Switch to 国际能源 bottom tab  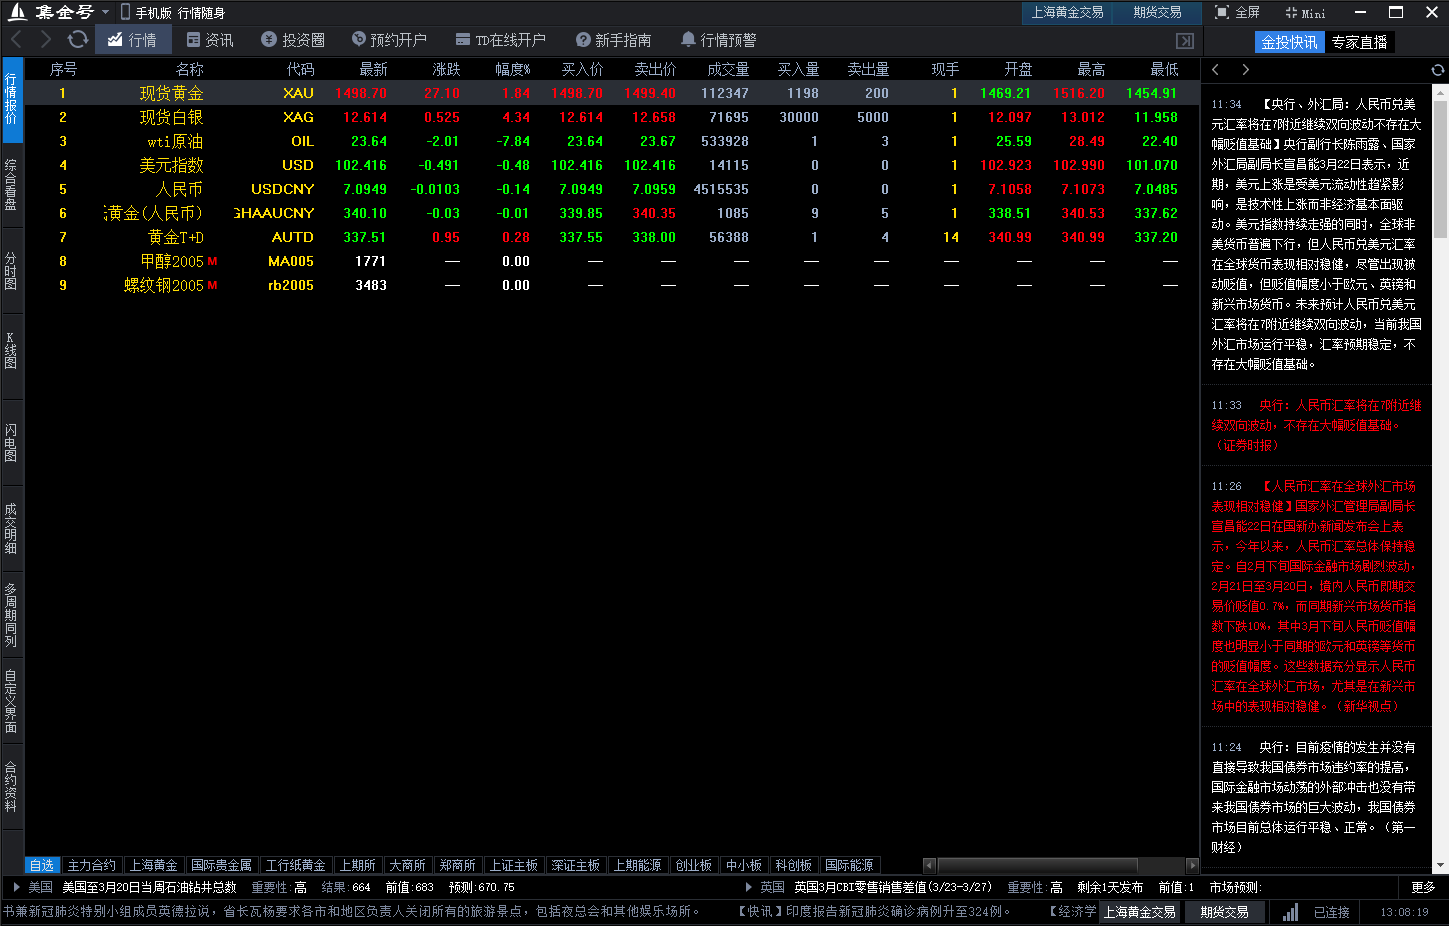pos(849,865)
